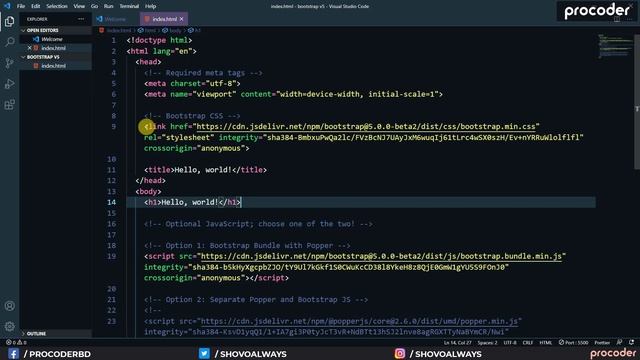The width and height of the screenshot is (640, 360).
Task: Click the Ln 14, Col 27 status item
Action: pos(457,342)
